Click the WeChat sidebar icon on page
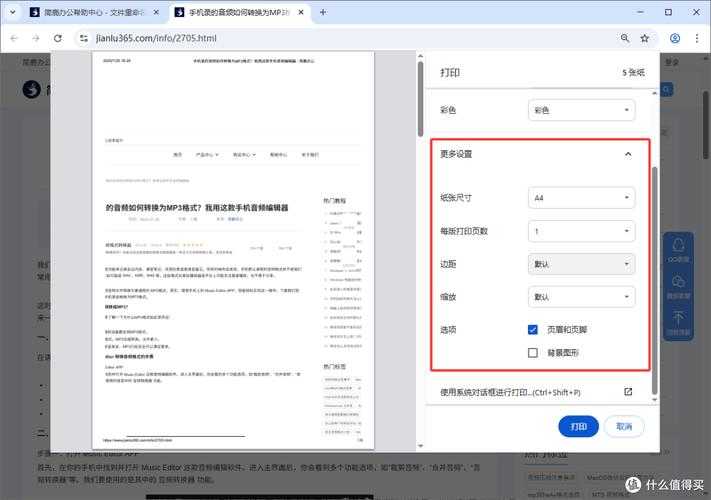Viewport: 711px width, 500px height. (x=678, y=286)
